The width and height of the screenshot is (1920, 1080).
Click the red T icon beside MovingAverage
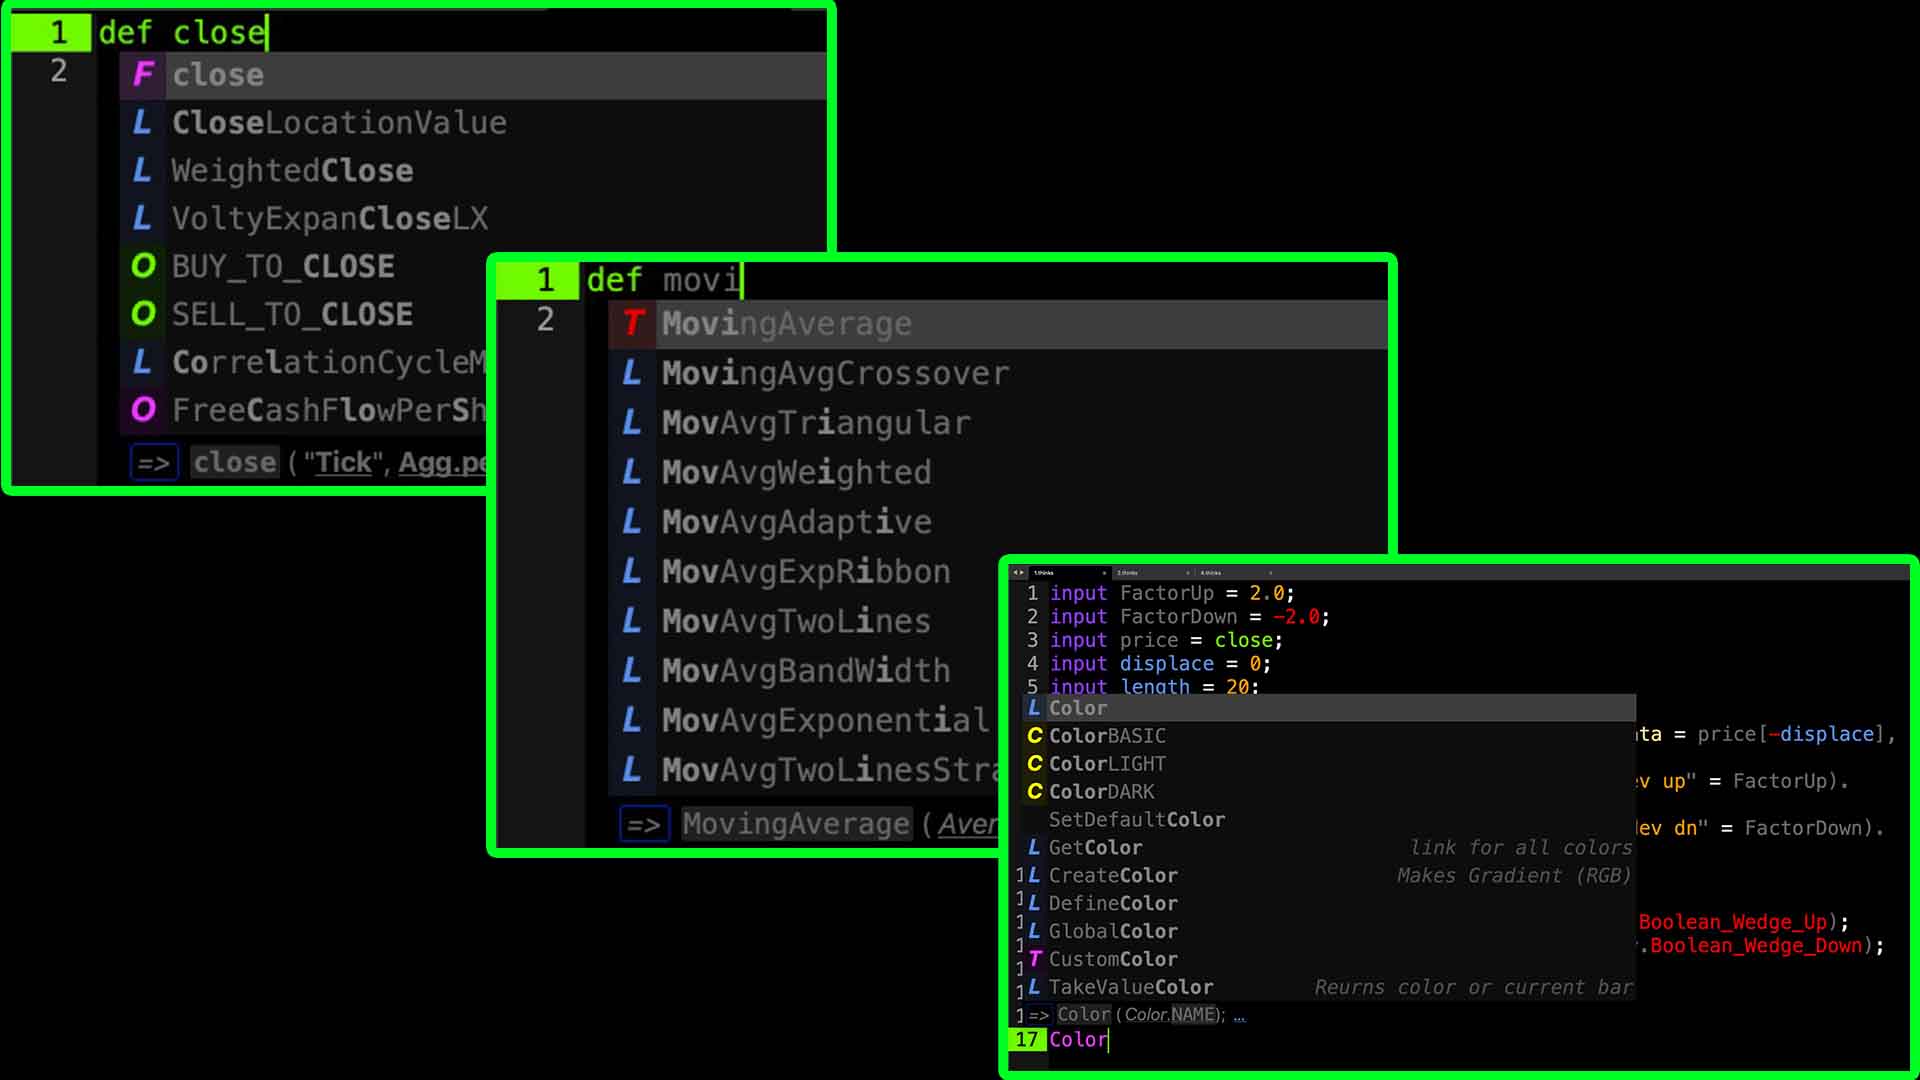pyautogui.click(x=632, y=323)
